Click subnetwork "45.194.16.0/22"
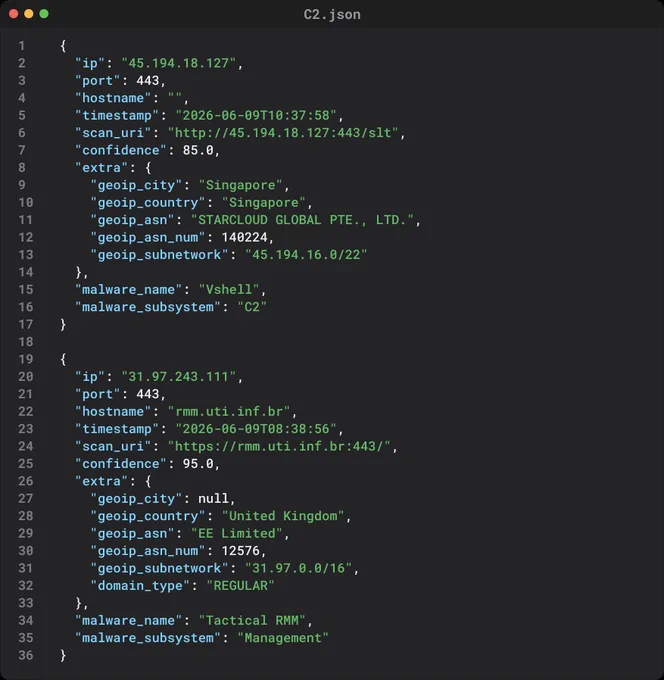 point(306,255)
